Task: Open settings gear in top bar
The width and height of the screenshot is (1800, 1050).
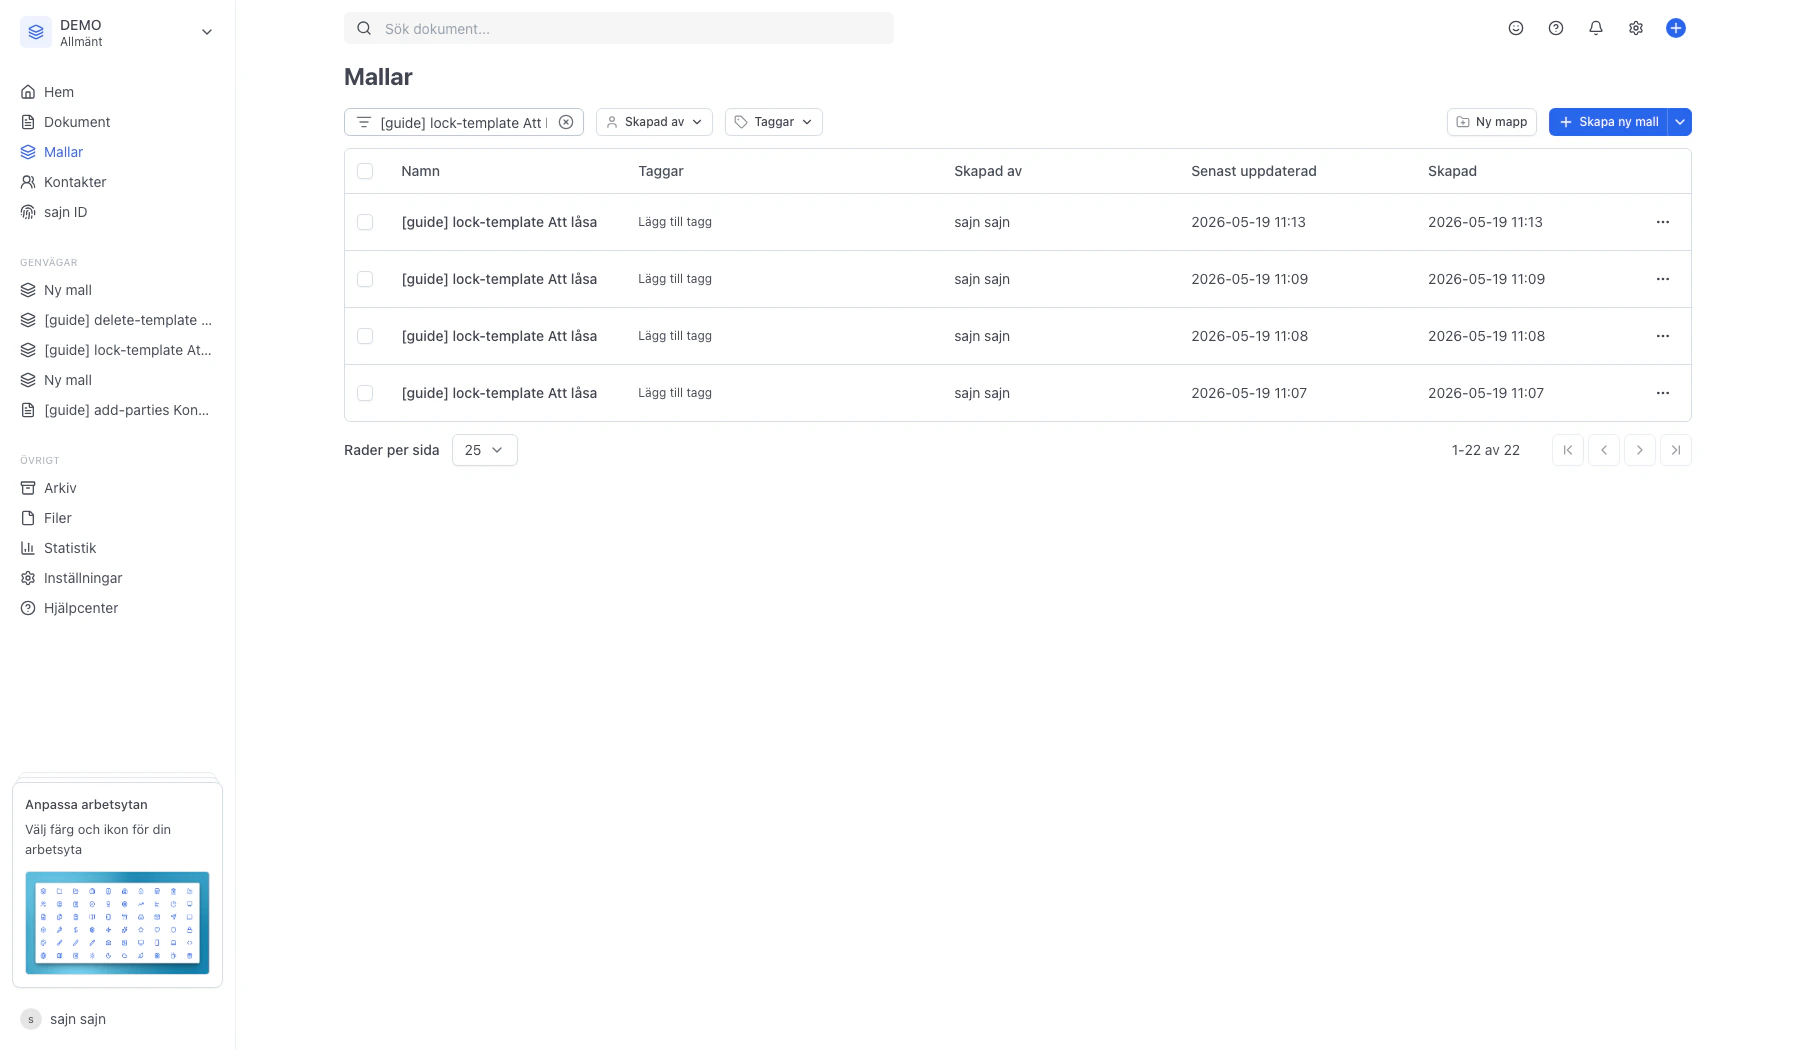Action: pyautogui.click(x=1636, y=28)
